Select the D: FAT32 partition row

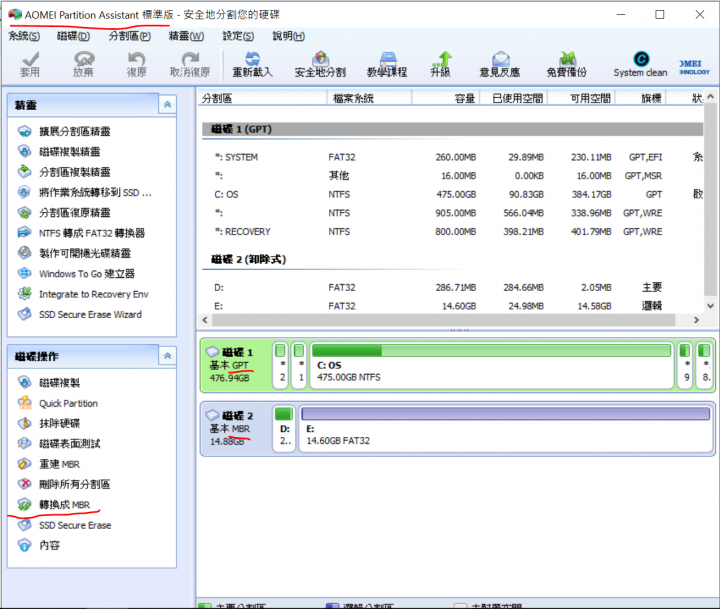tap(452, 288)
